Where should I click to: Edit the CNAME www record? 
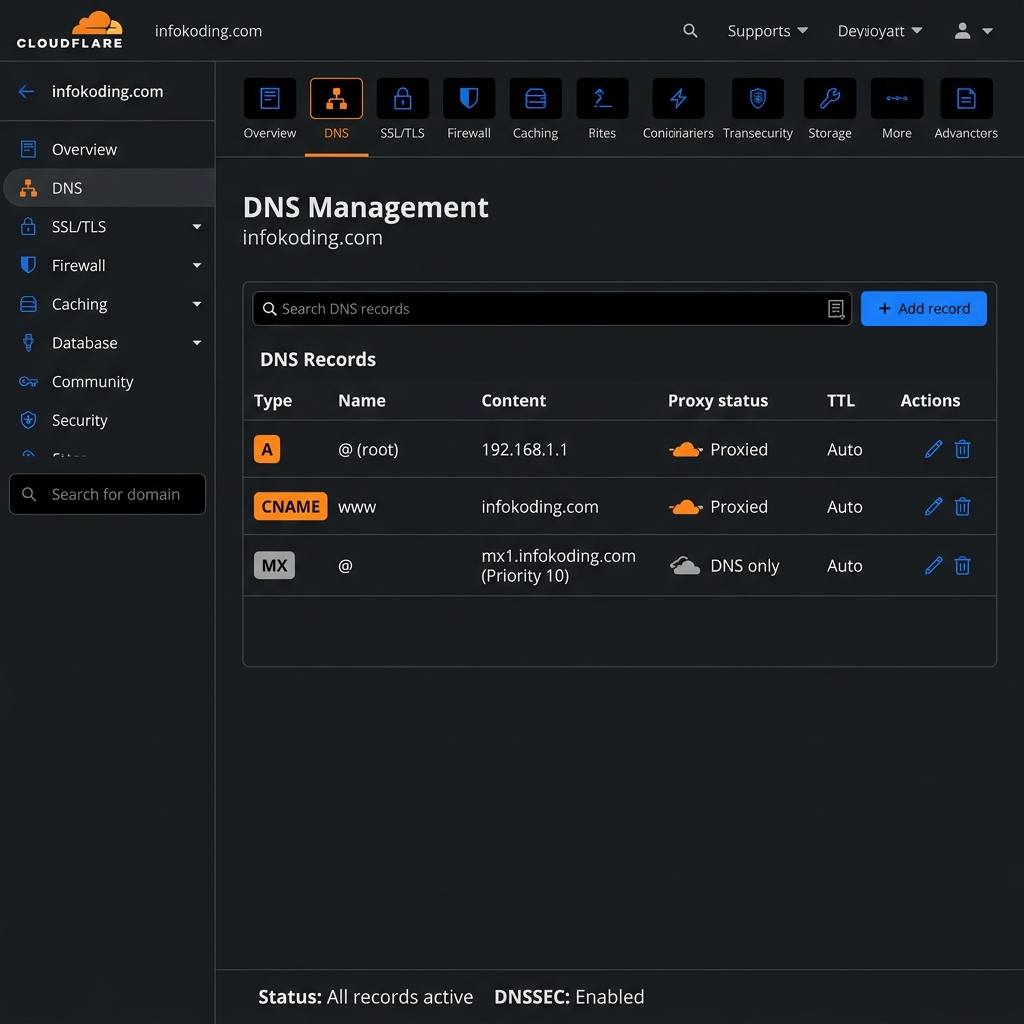pos(933,507)
